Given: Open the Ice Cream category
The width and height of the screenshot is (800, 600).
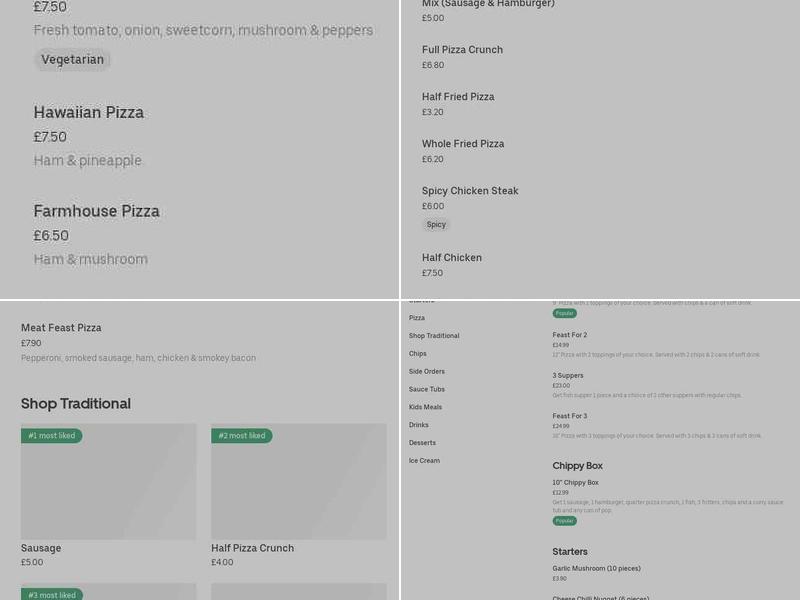Looking at the screenshot, I should [424, 461].
